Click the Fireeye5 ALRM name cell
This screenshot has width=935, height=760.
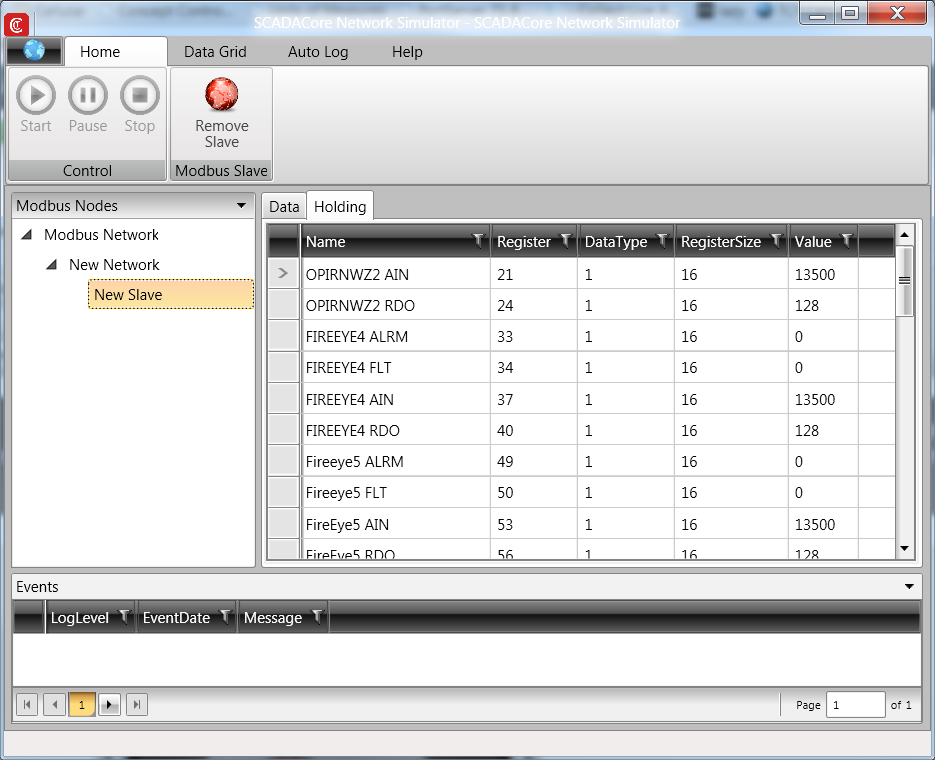point(396,461)
